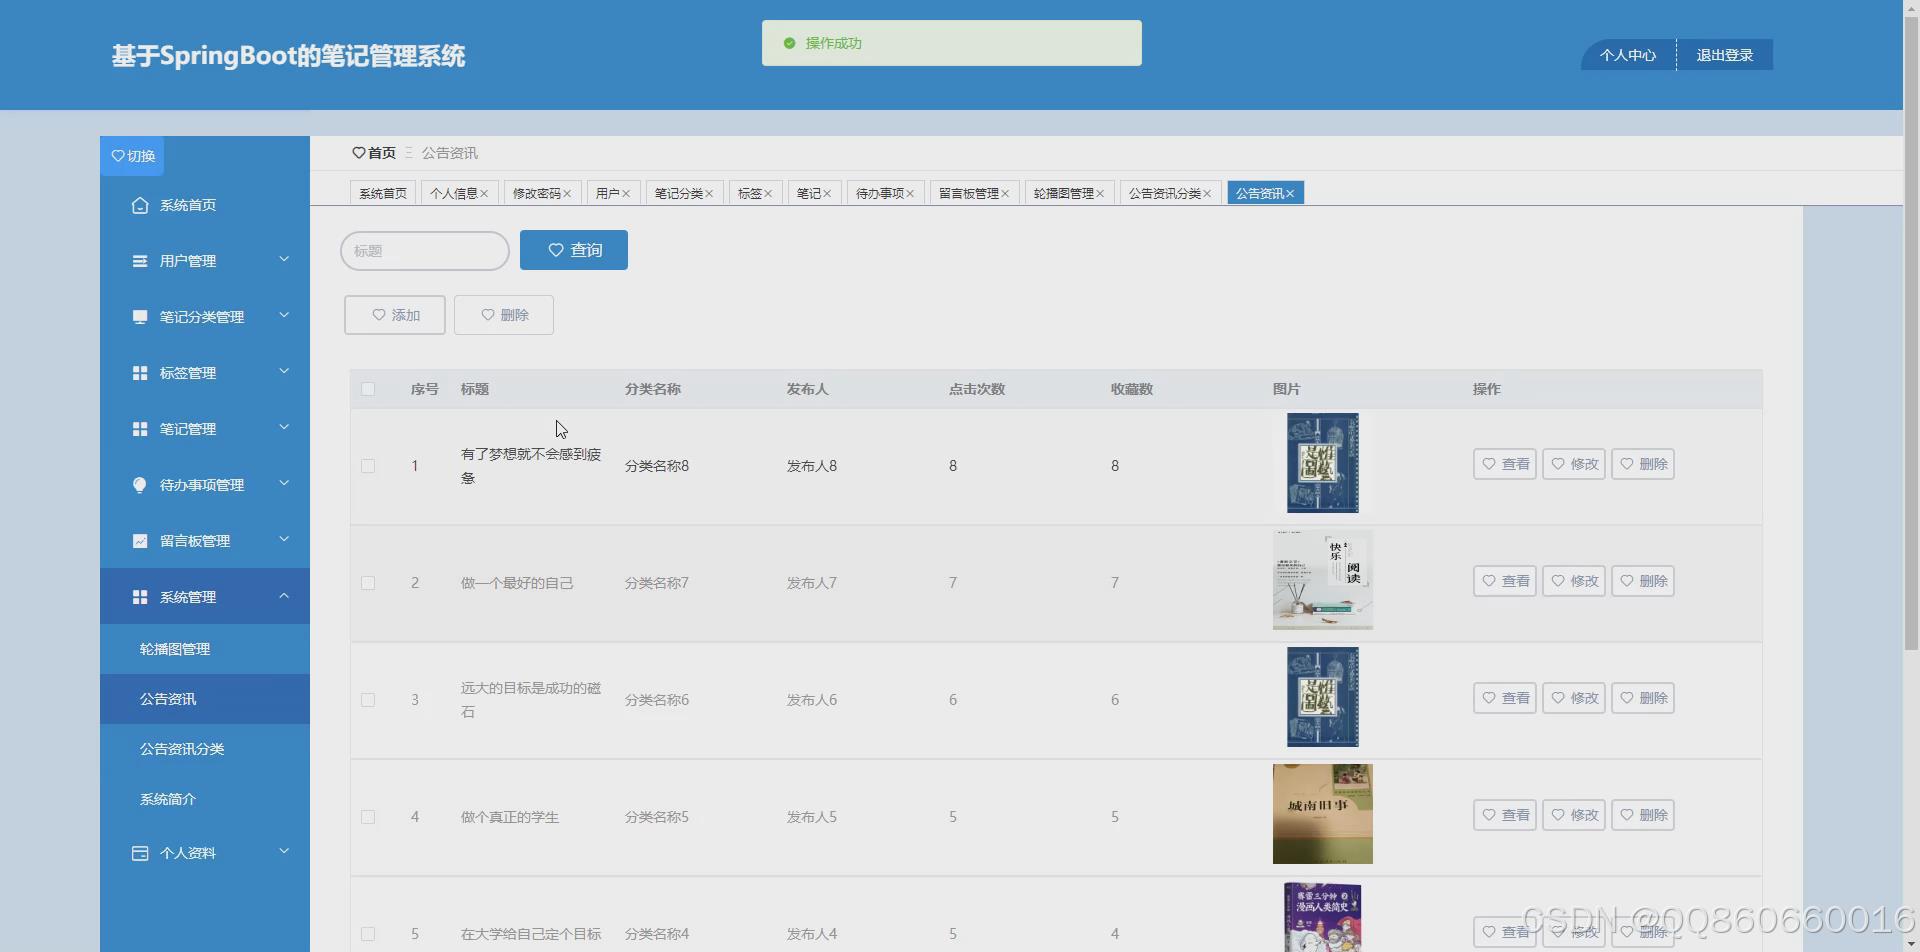Image resolution: width=1920 pixels, height=952 pixels.
Task: Click the grid icon beside 笔记管理
Action: click(140, 429)
